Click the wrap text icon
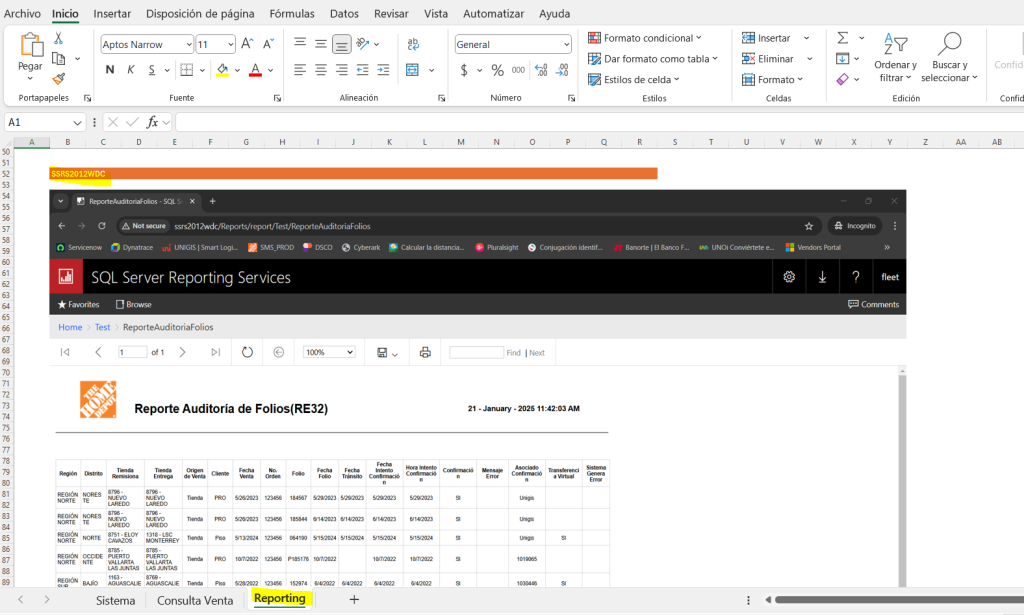This screenshot has width=1024, height=615. click(413, 44)
